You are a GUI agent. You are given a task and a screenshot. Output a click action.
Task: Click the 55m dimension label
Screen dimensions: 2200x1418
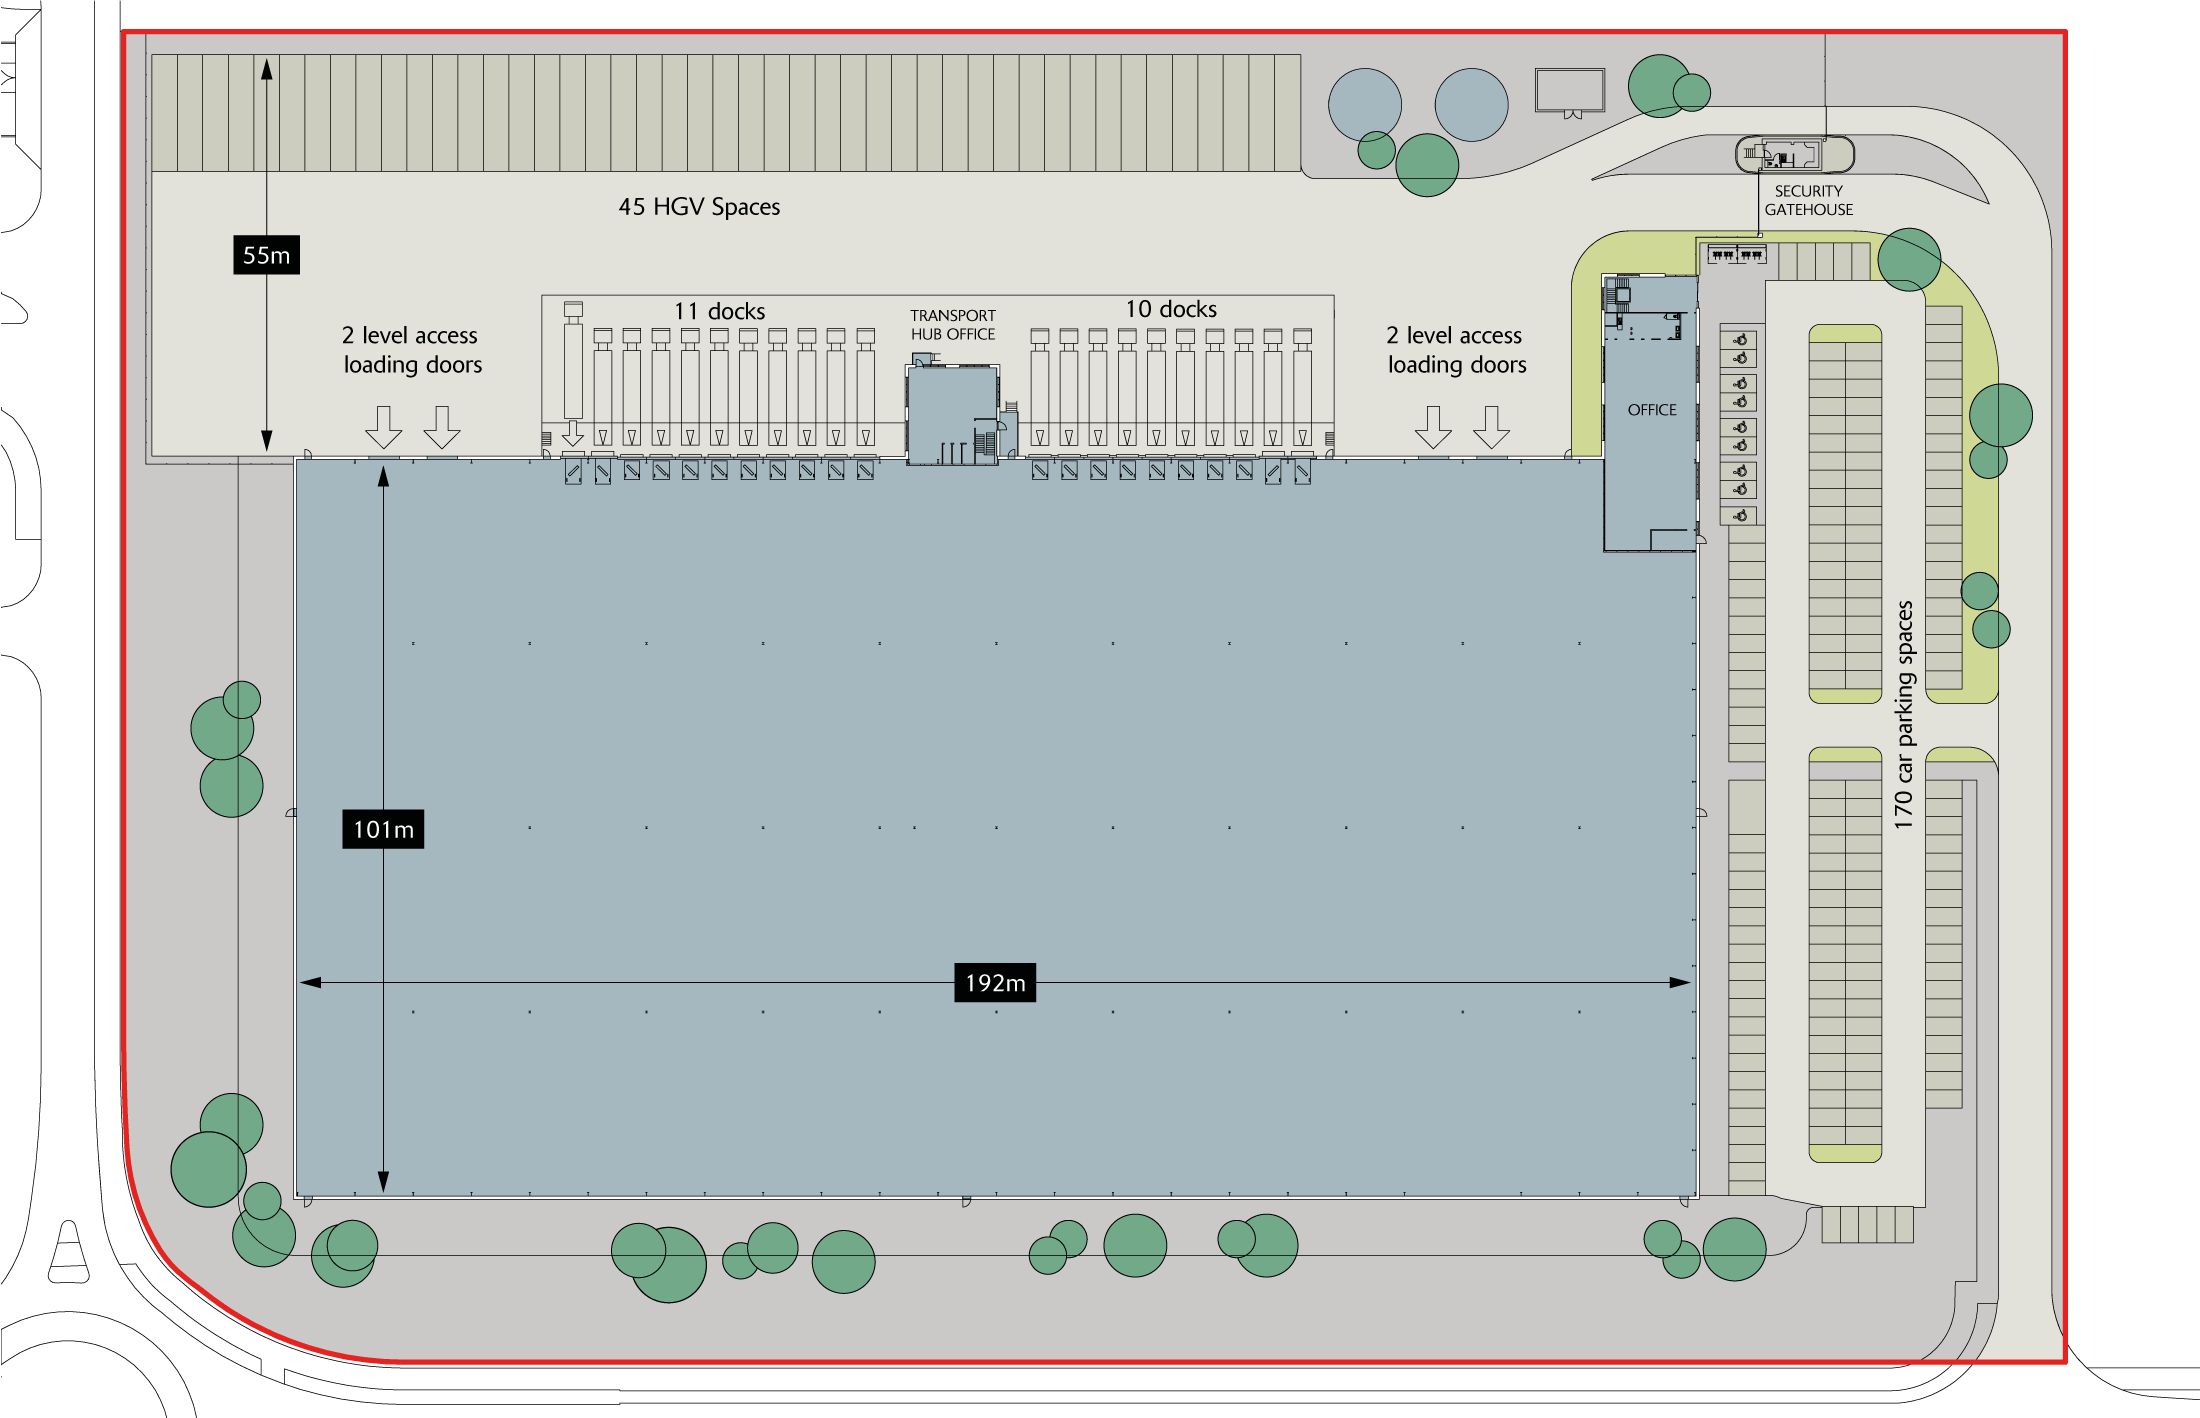coord(266,255)
